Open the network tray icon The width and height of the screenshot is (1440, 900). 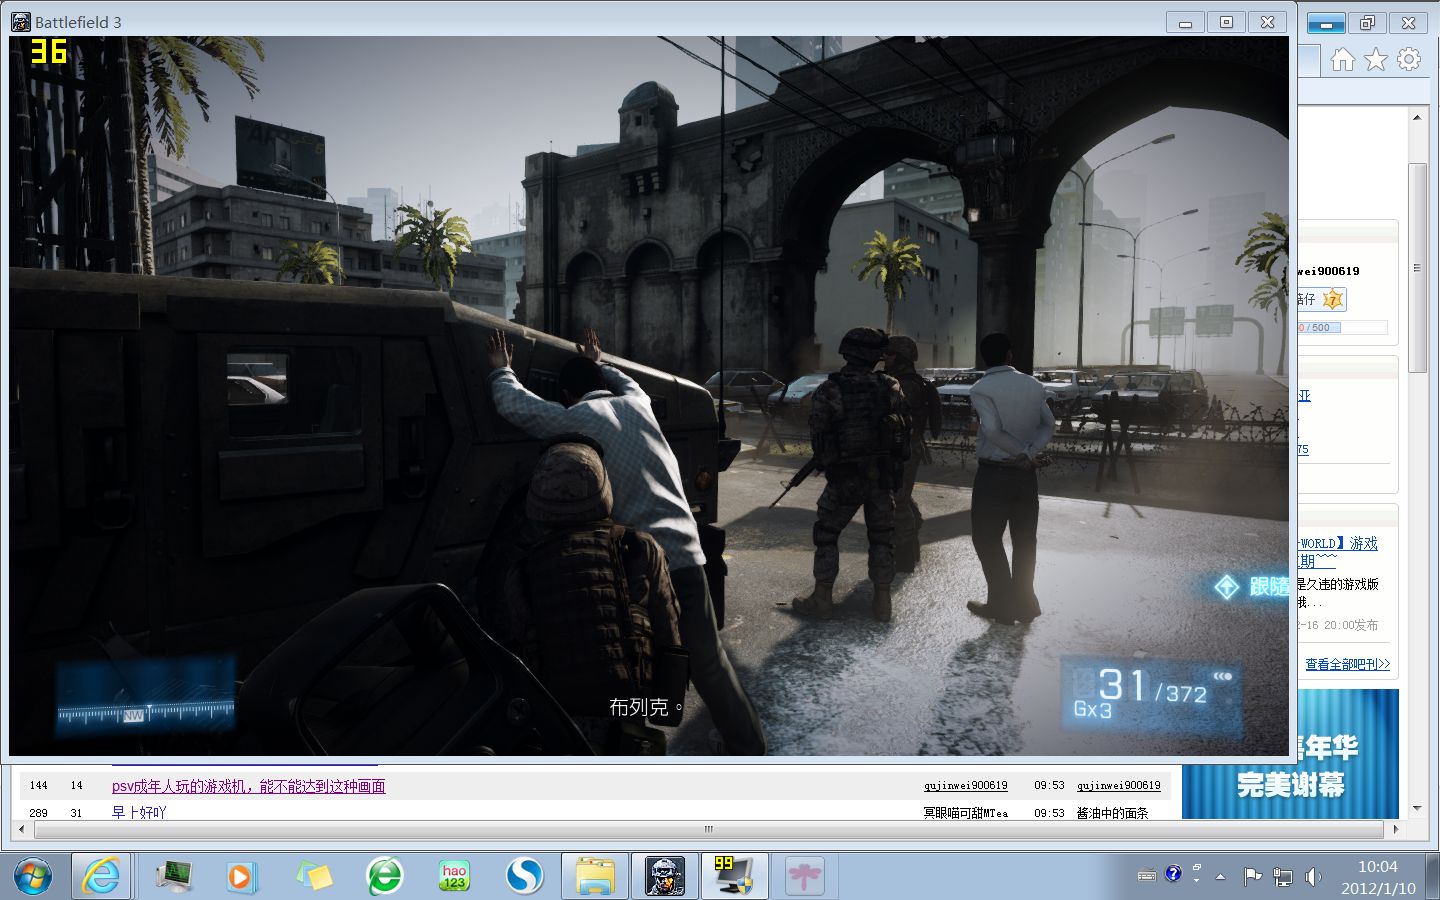(x=1283, y=877)
